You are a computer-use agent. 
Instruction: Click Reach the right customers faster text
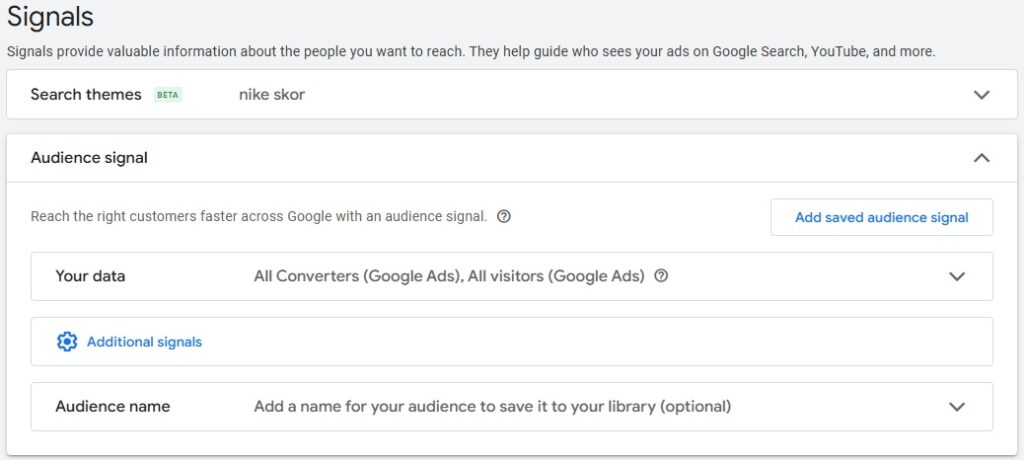coord(259,217)
